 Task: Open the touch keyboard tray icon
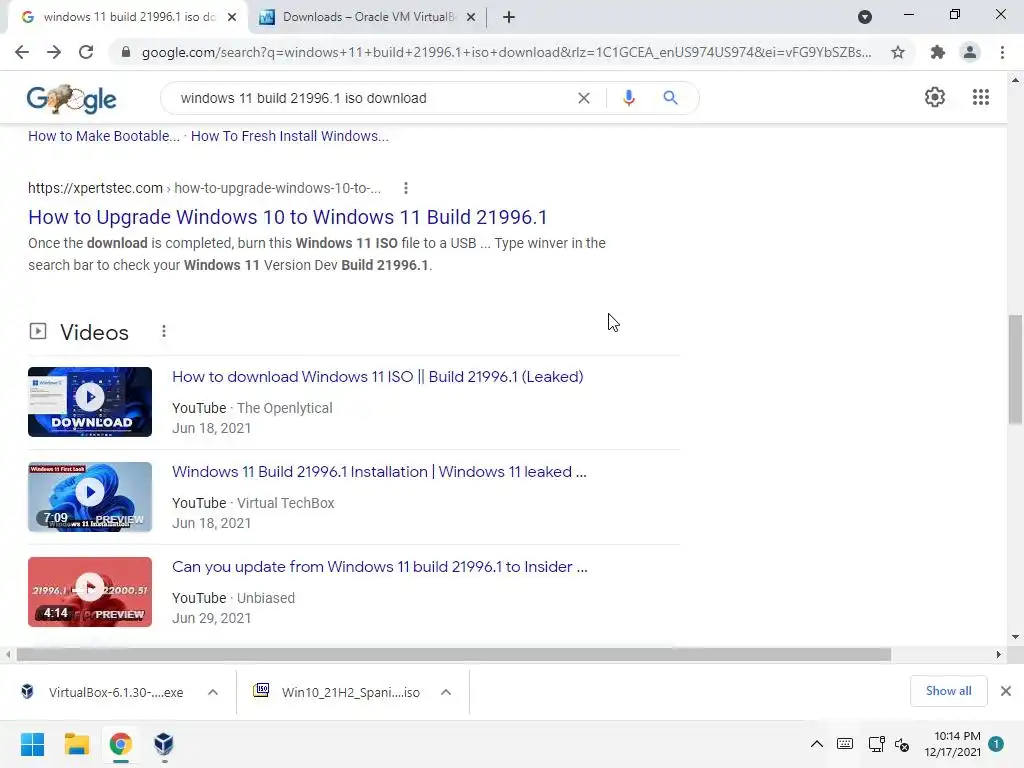(x=844, y=744)
